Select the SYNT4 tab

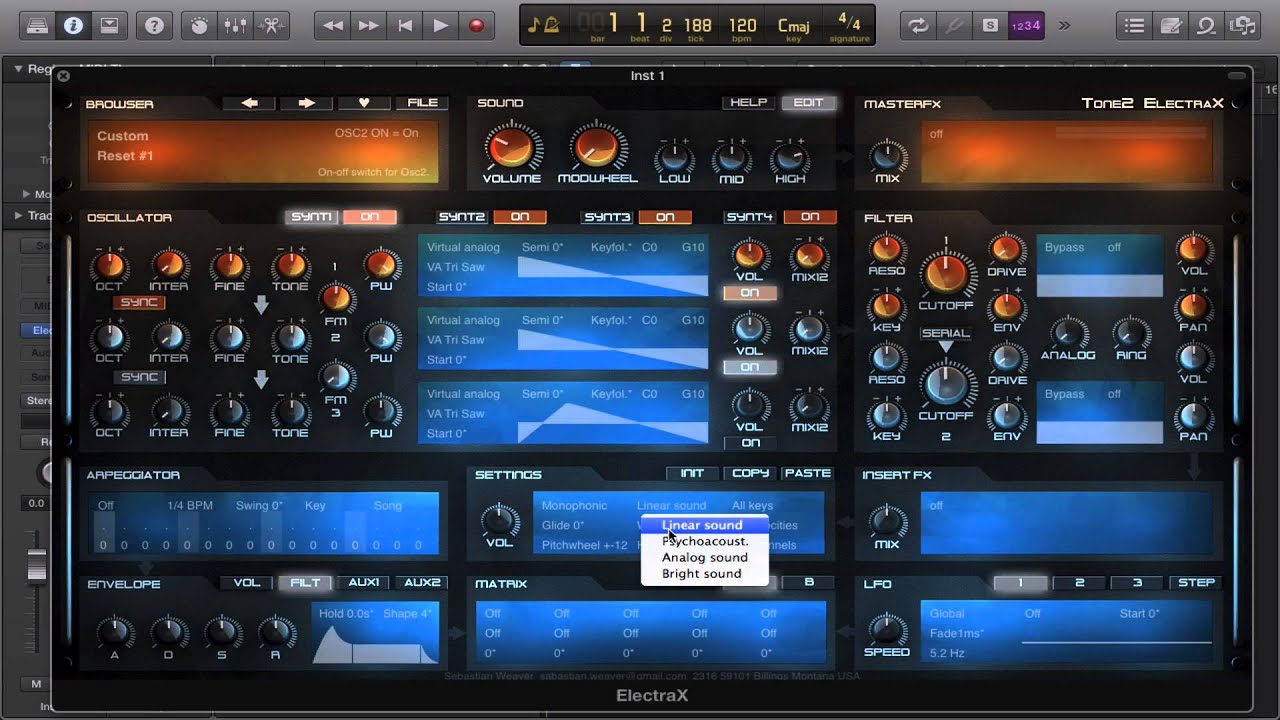tap(749, 217)
